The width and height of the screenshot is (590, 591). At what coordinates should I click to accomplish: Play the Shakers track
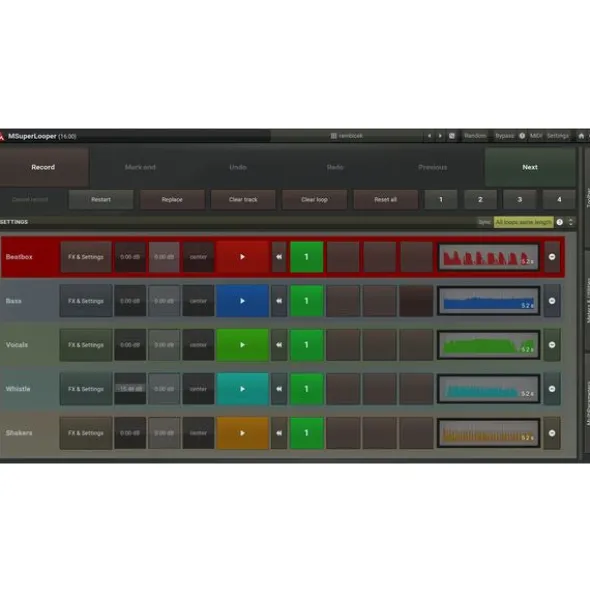point(242,433)
